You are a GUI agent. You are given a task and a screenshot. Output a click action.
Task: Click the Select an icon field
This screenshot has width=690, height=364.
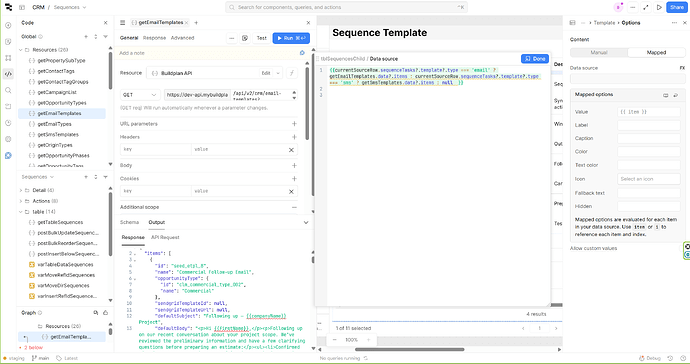point(649,179)
